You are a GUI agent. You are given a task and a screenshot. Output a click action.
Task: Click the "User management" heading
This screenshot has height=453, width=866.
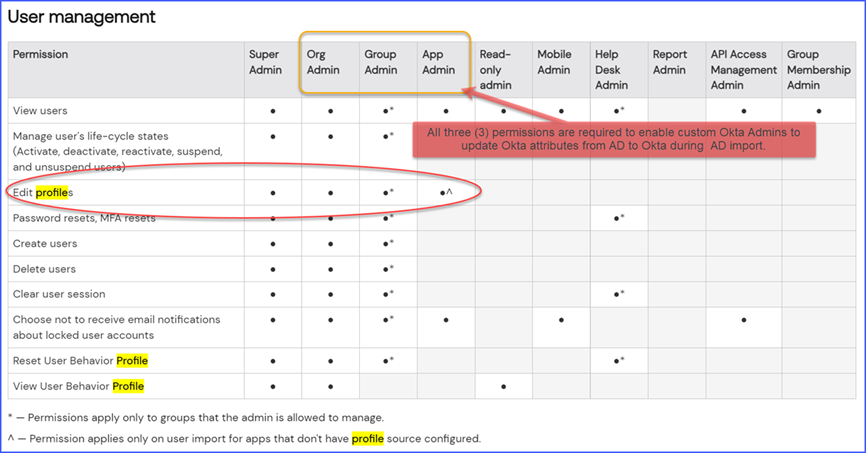82,17
